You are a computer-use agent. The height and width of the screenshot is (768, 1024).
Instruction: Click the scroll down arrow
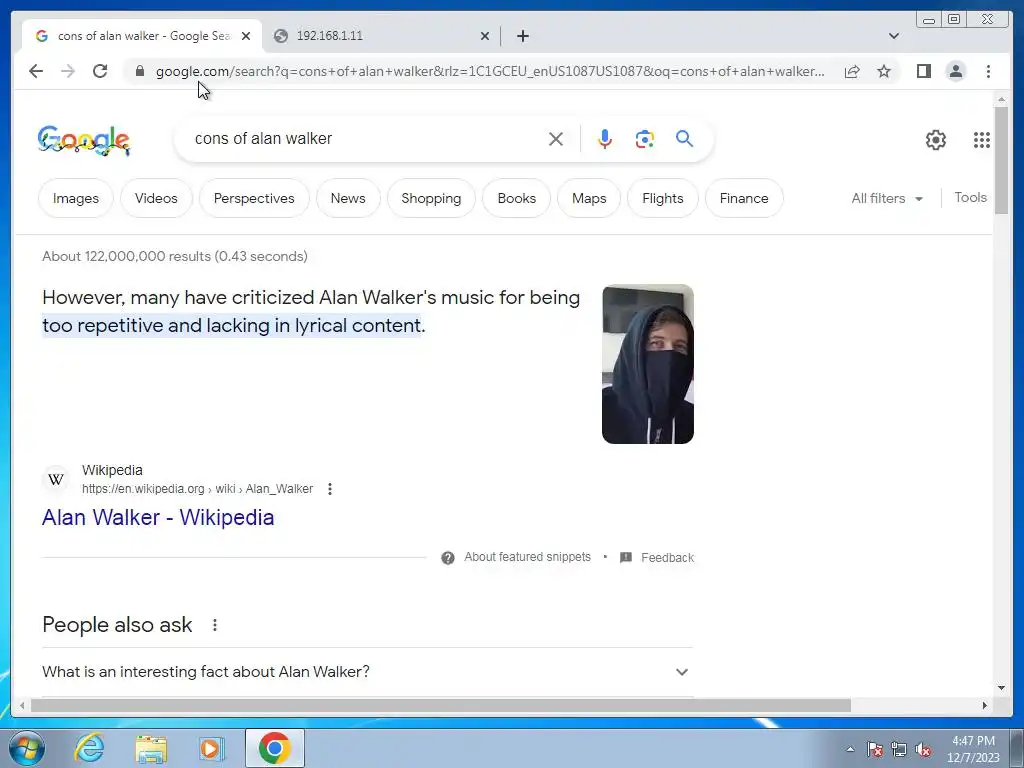pos(1001,687)
